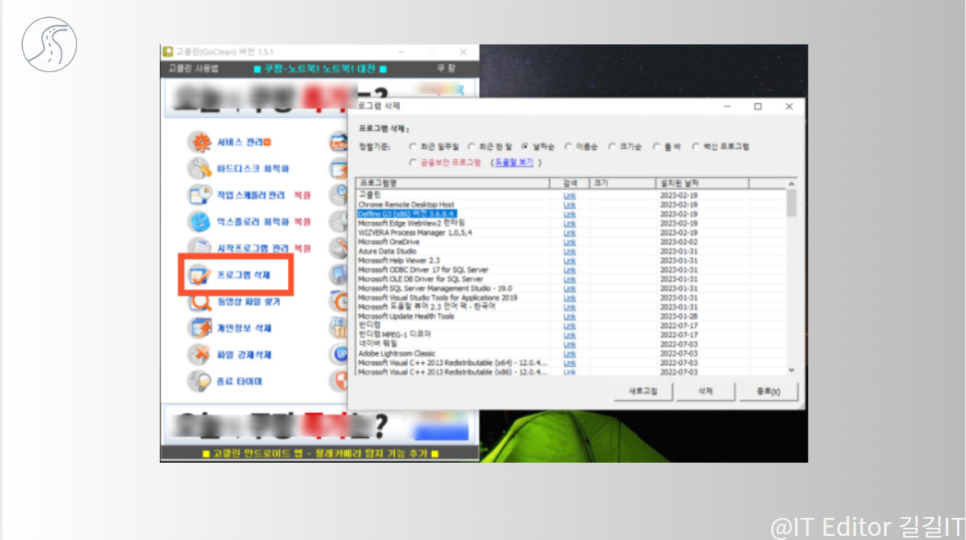The height and width of the screenshot is (540, 966).
Task: Select Visual Studio Tools for Applications row
Action: (571, 297)
